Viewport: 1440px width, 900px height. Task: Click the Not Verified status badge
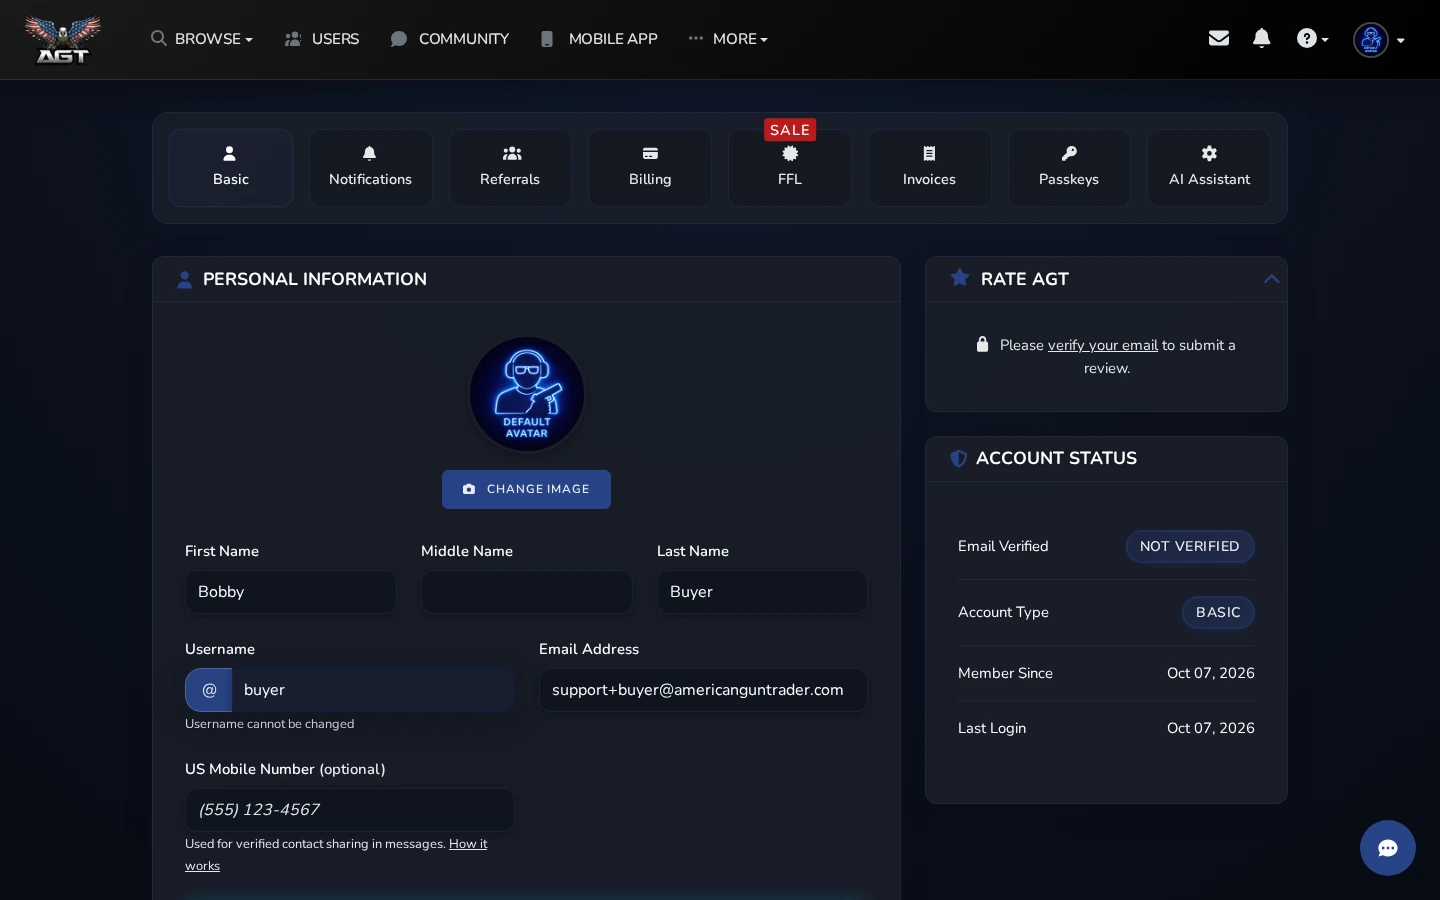(x=1190, y=546)
